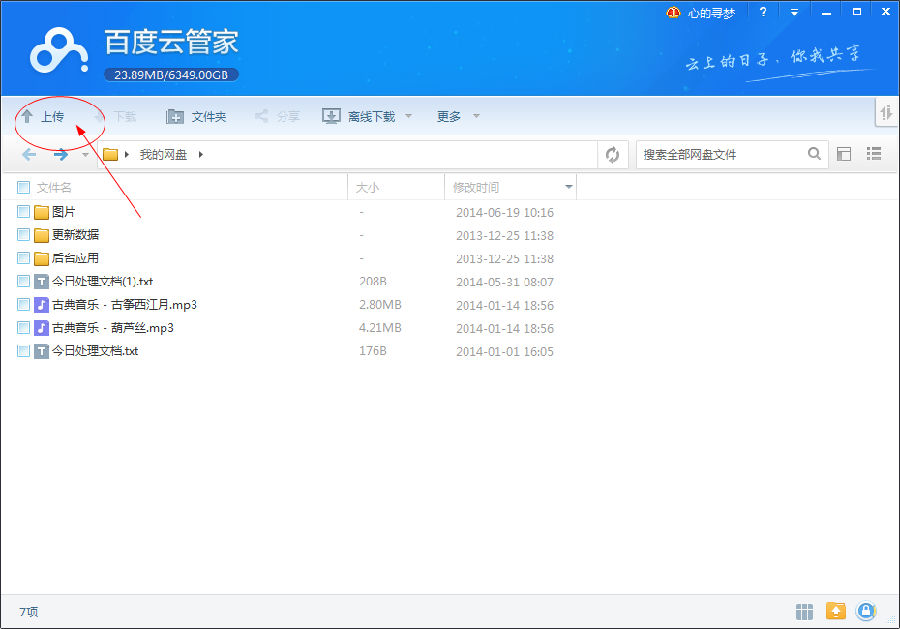
Task: Tick the select-all checkbox beside 文件名
Action: (x=24, y=188)
